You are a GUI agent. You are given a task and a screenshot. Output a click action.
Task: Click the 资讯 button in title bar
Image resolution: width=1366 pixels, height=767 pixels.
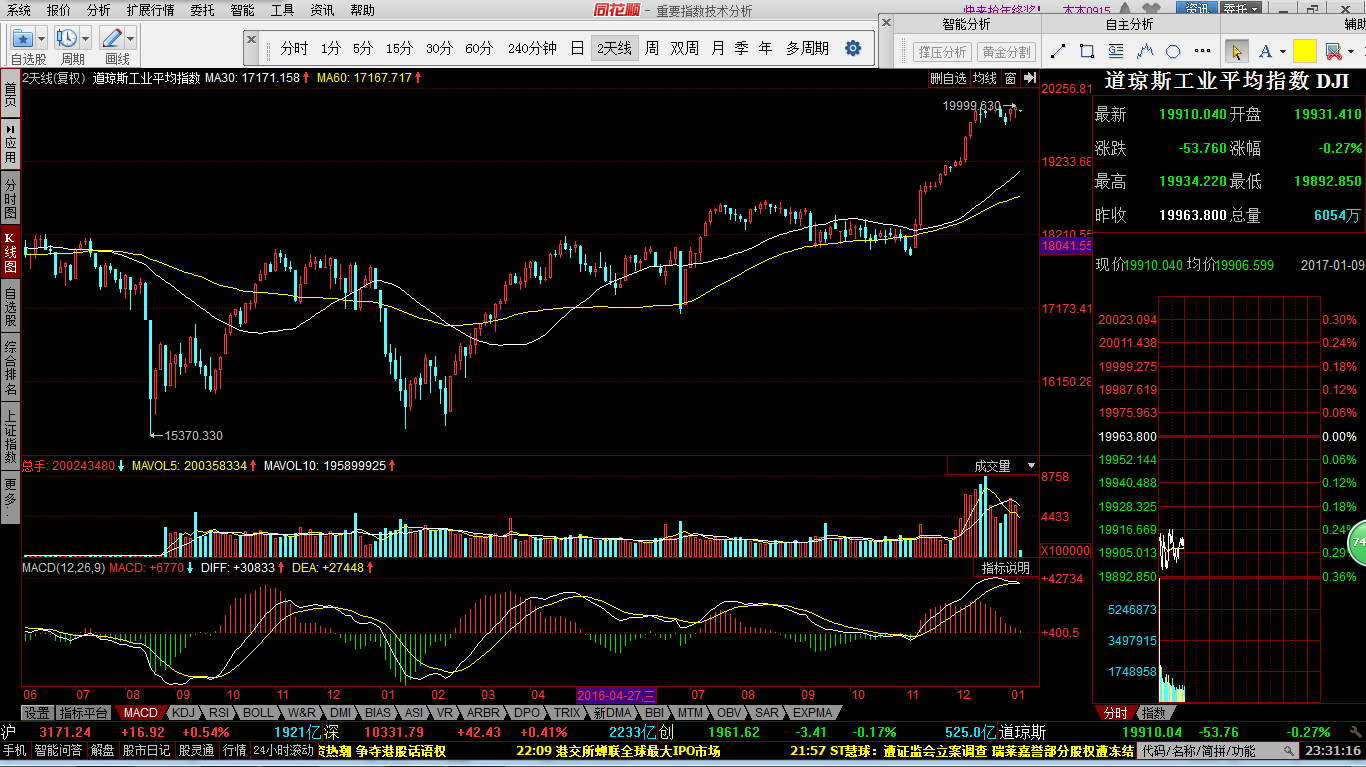tap(1196, 8)
